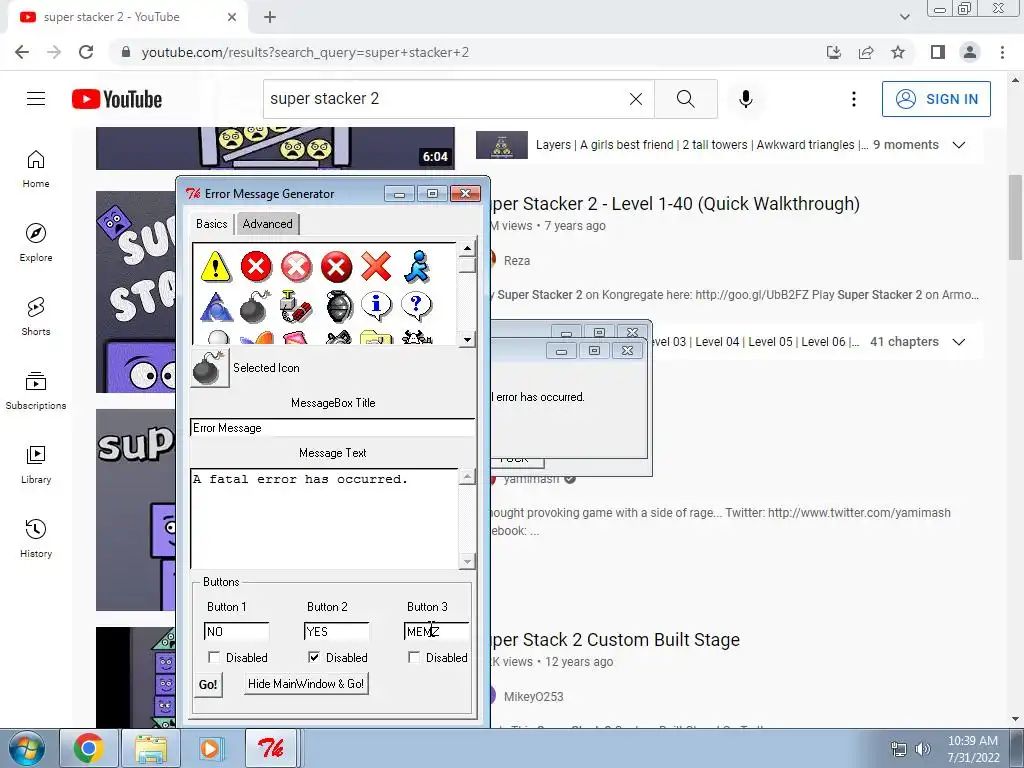This screenshot has width=1024, height=768.
Task: Open the Chrome profile avatar
Action: click(970, 52)
